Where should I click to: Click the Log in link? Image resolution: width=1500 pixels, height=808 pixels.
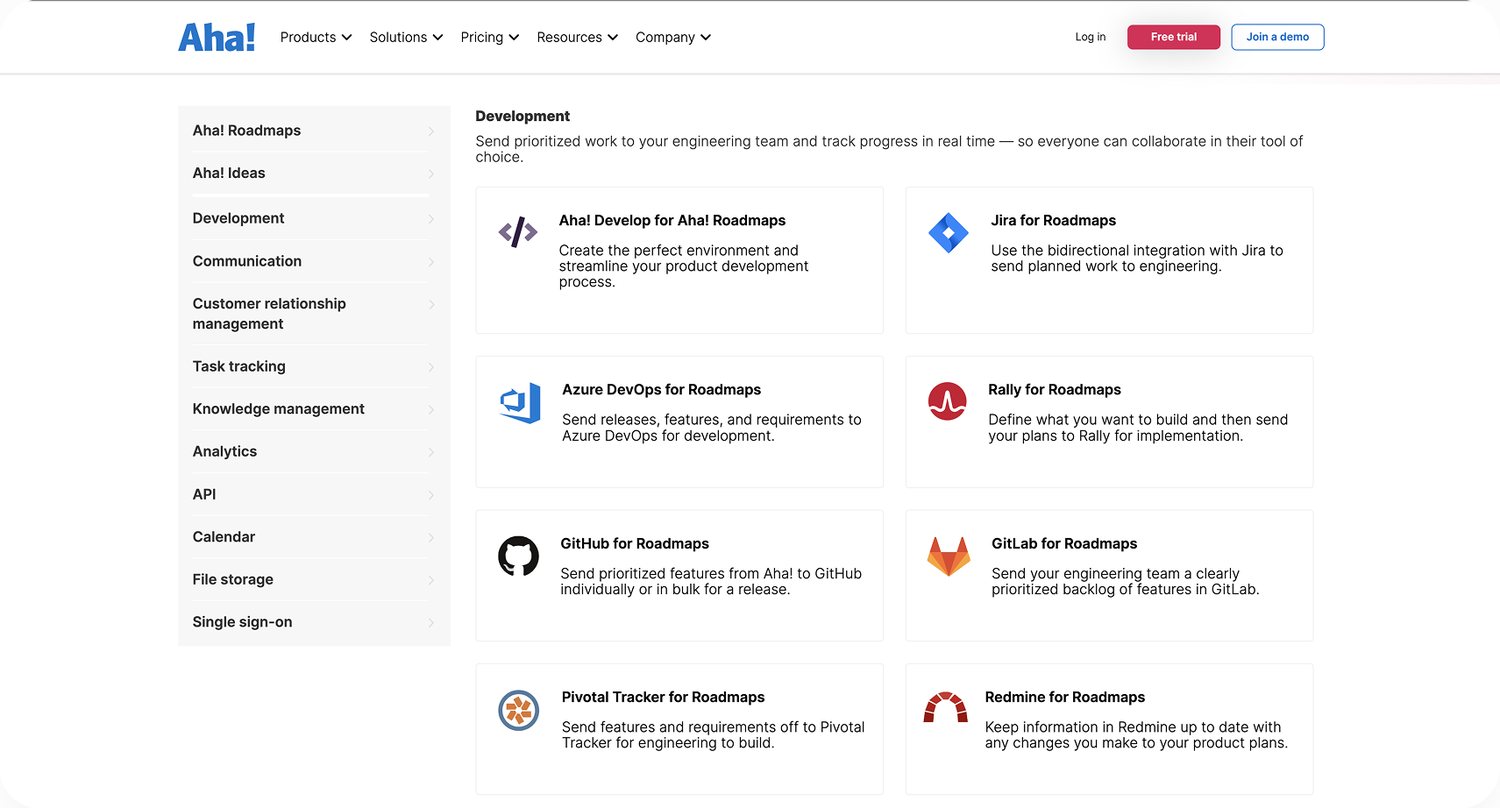1090,37
